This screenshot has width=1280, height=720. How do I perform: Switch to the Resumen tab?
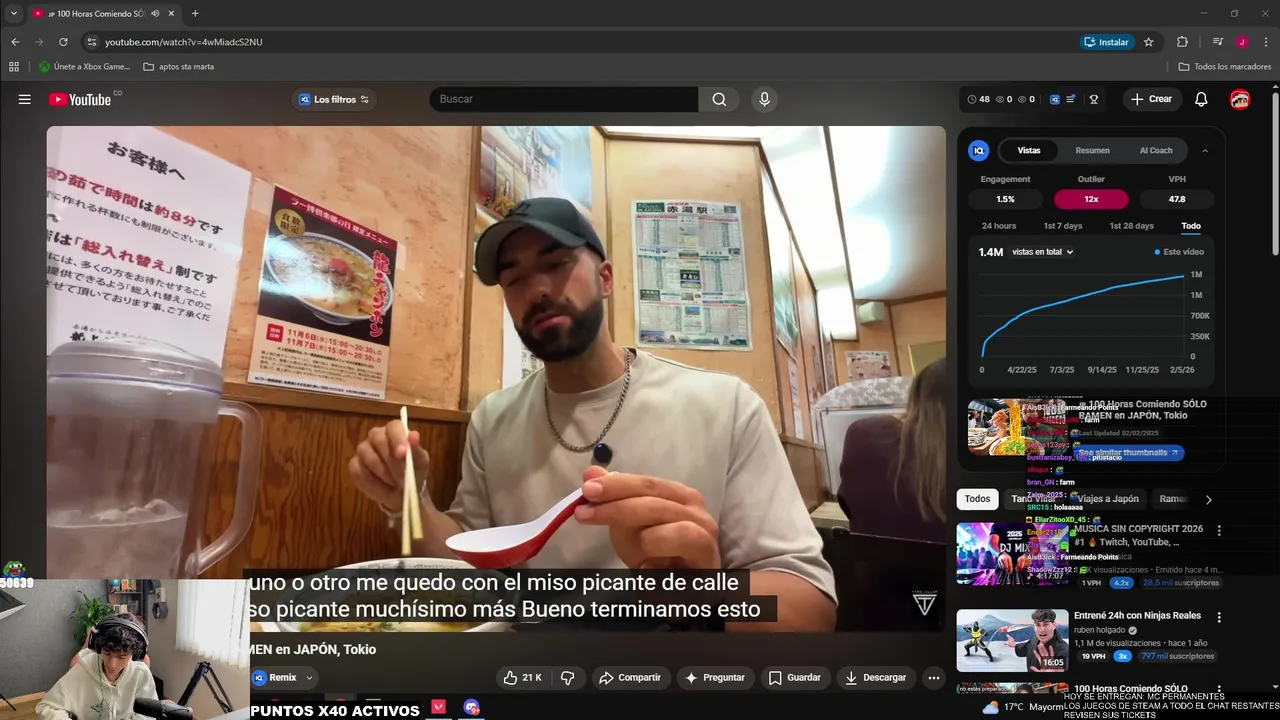point(1092,150)
